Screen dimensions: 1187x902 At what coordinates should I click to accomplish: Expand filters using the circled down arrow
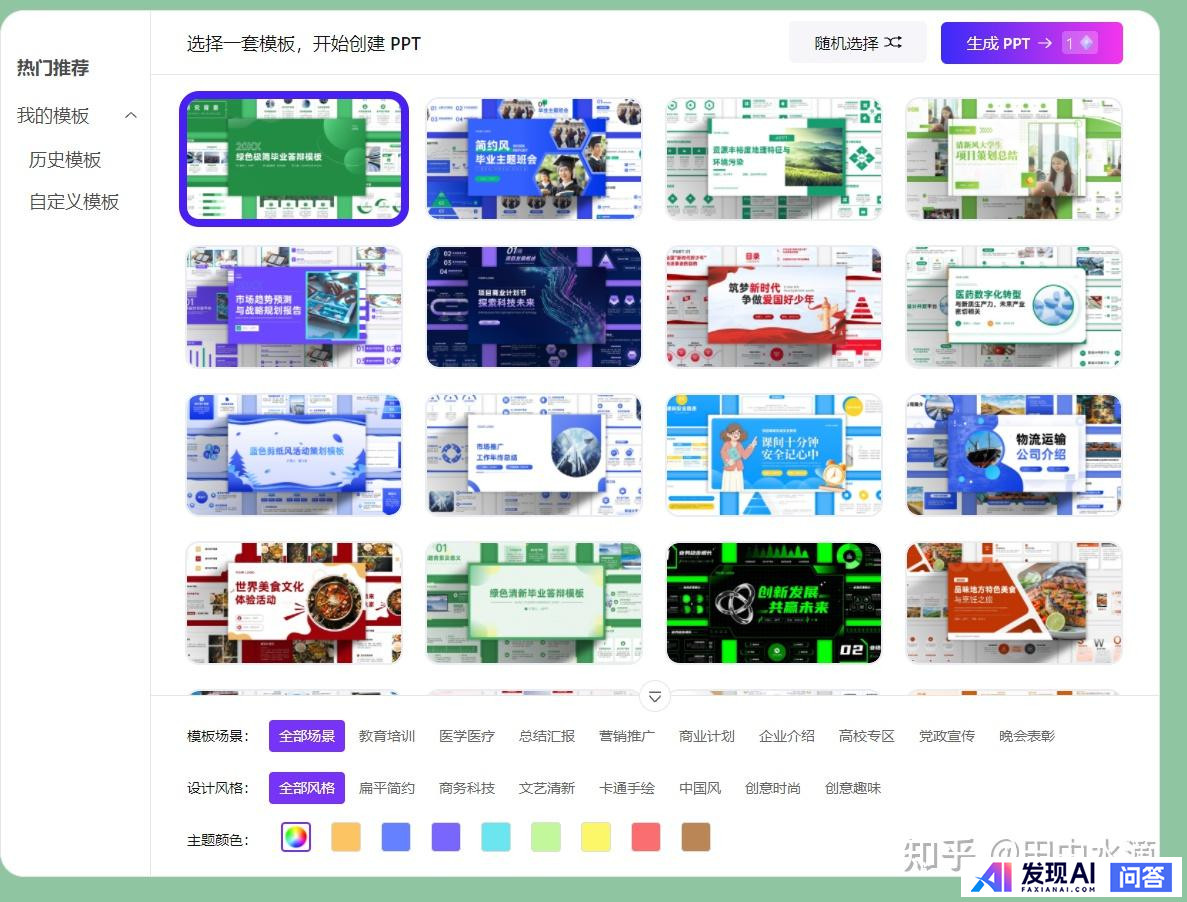(x=655, y=696)
